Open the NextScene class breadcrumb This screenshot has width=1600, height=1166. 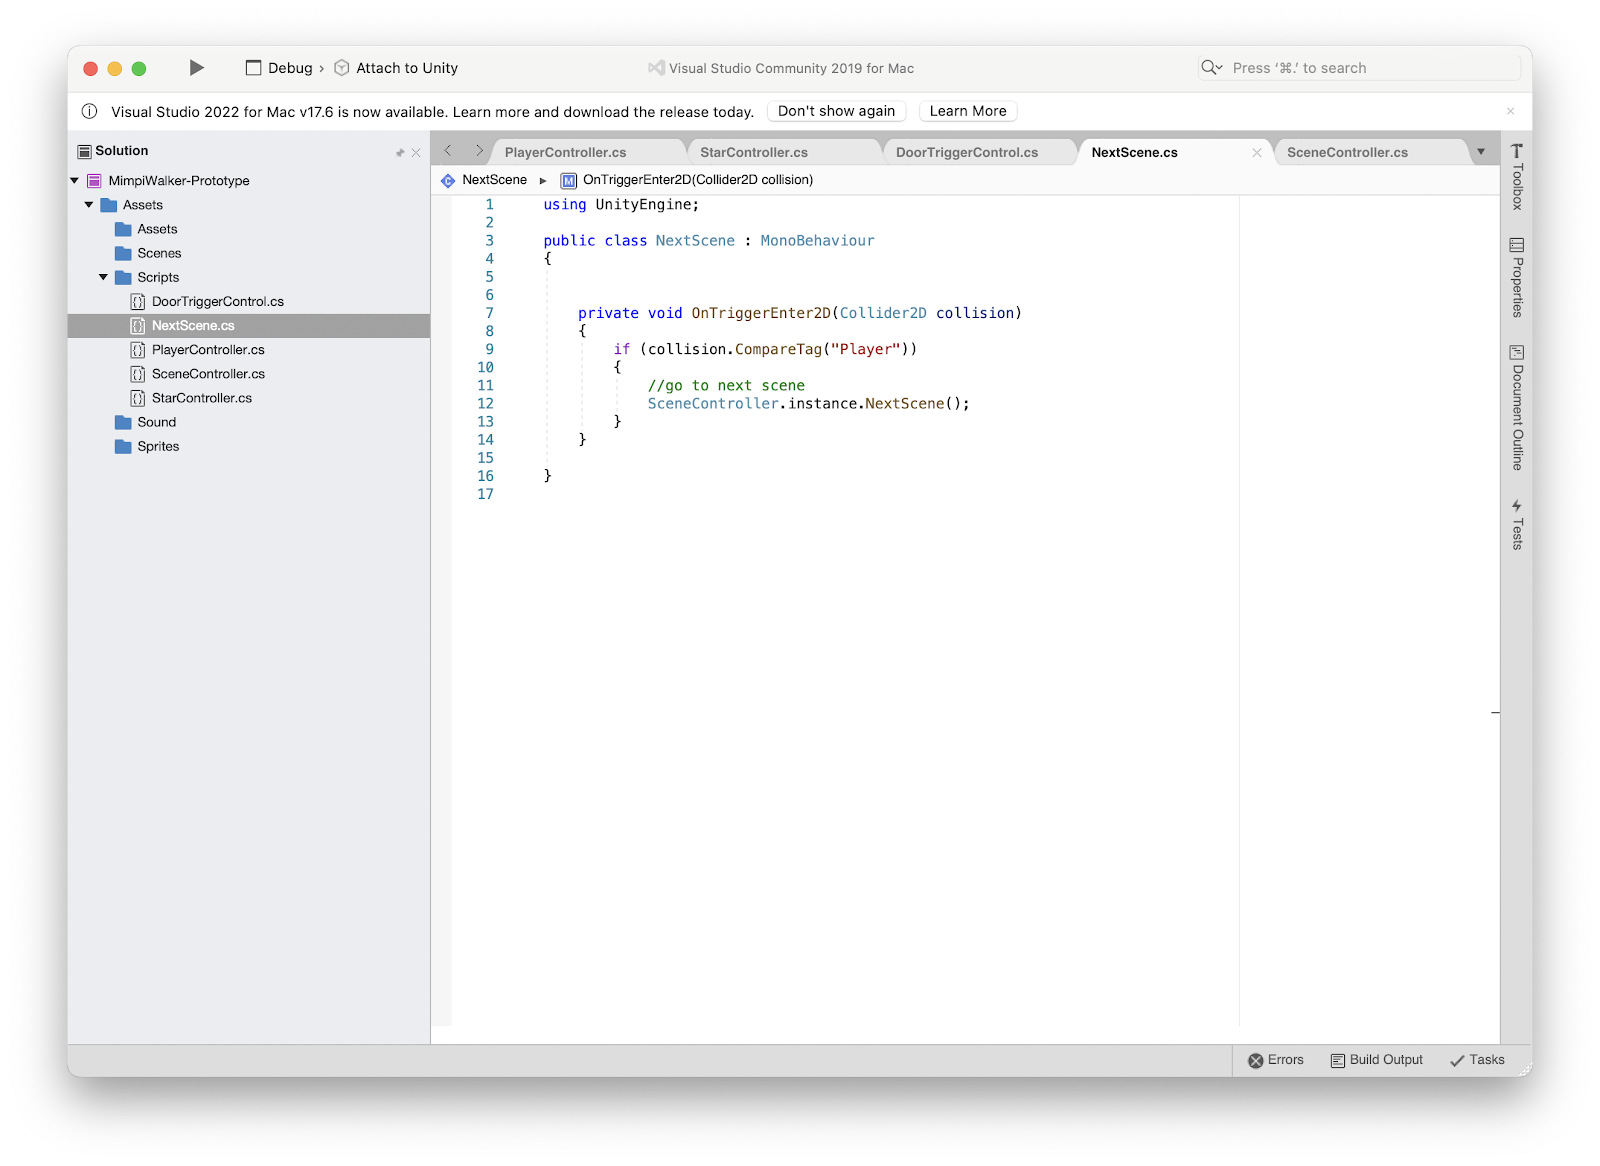[x=494, y=180]
